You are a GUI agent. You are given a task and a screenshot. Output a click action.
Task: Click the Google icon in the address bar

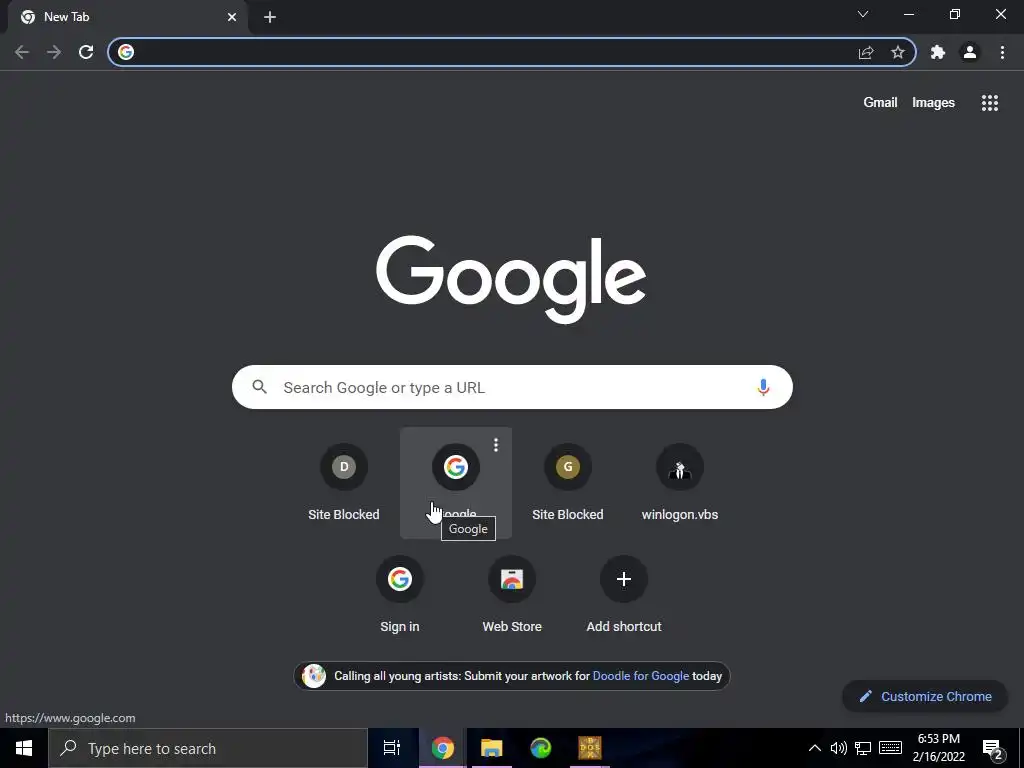click(126, 52)
